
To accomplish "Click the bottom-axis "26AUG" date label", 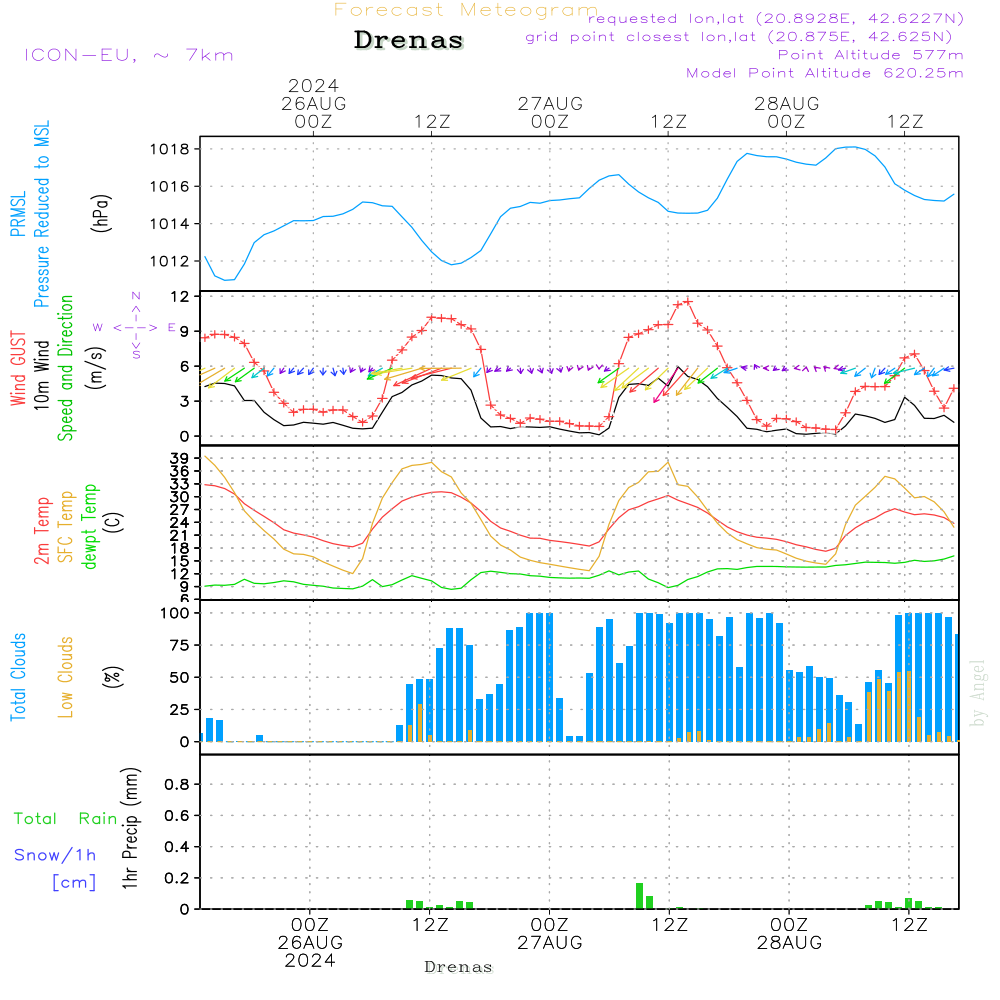I will [x=310, y=943].
